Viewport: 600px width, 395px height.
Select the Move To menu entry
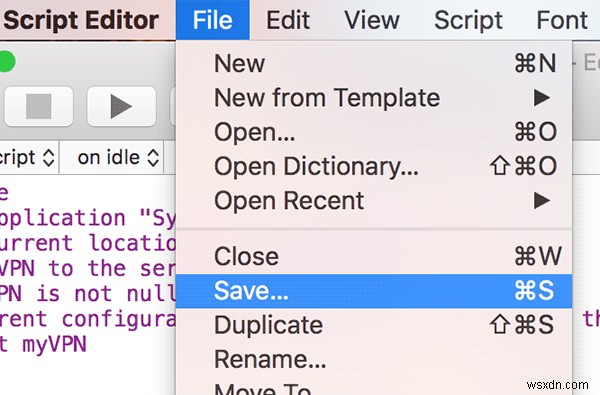[374, 387]
